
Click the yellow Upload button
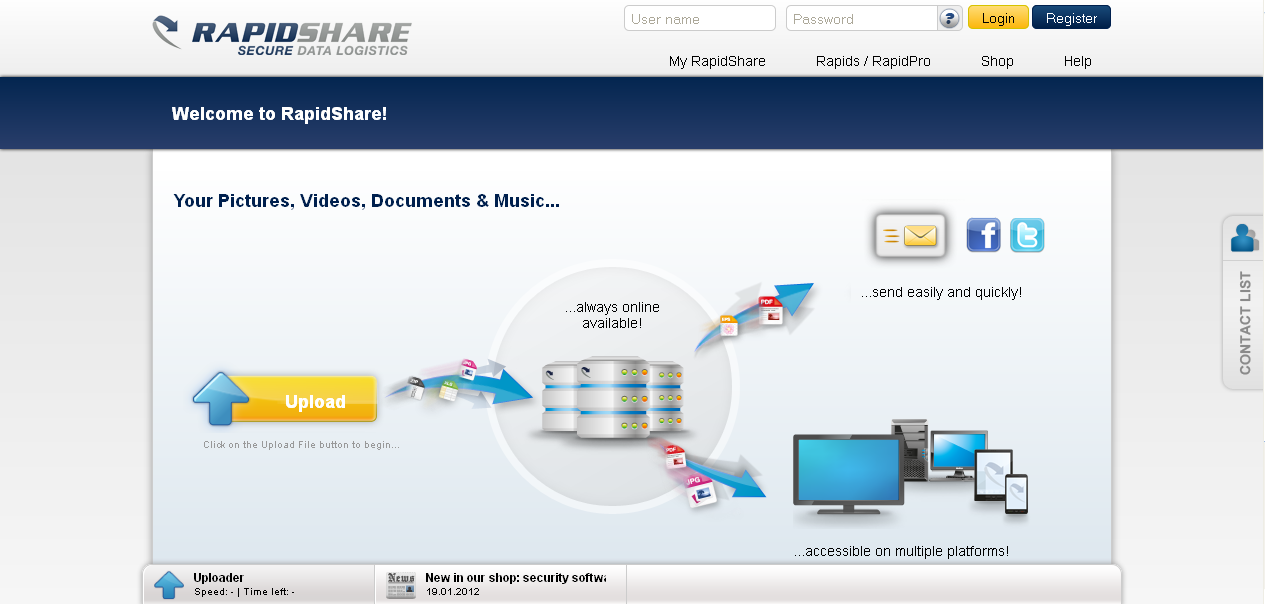coord(285,400)
